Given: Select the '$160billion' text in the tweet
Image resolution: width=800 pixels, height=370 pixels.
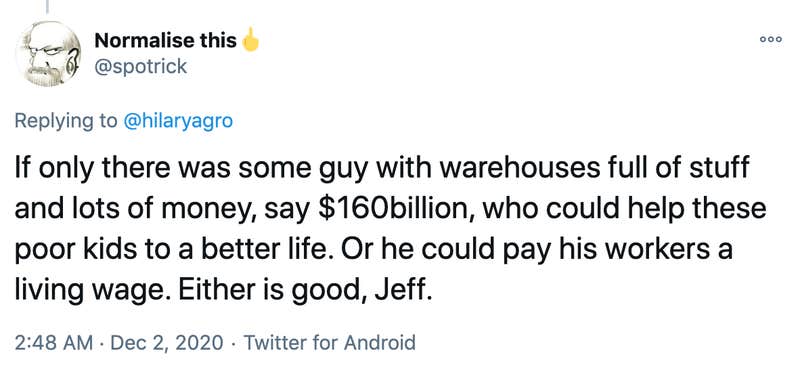Looking at the screenshot, I should point(390,210).
